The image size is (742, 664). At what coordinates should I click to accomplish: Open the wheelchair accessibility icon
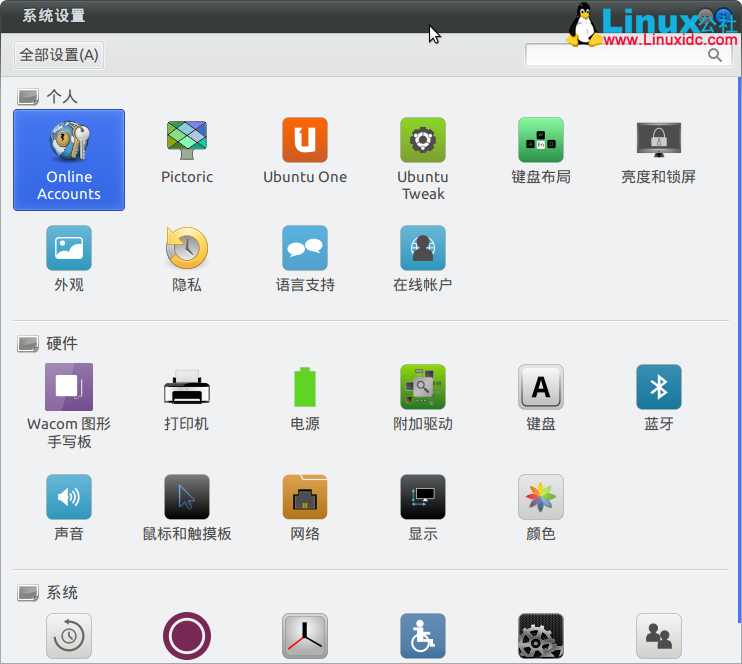click(423, 636)
